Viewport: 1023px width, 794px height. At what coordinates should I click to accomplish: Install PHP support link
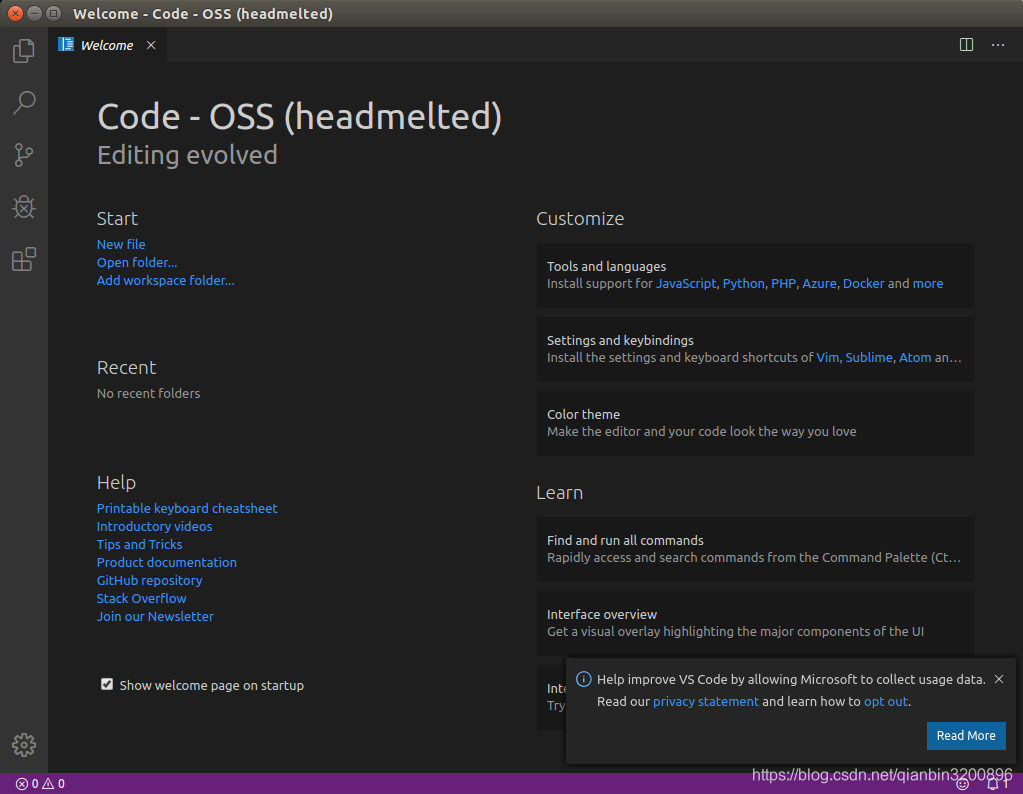click(x=783, y=284)
